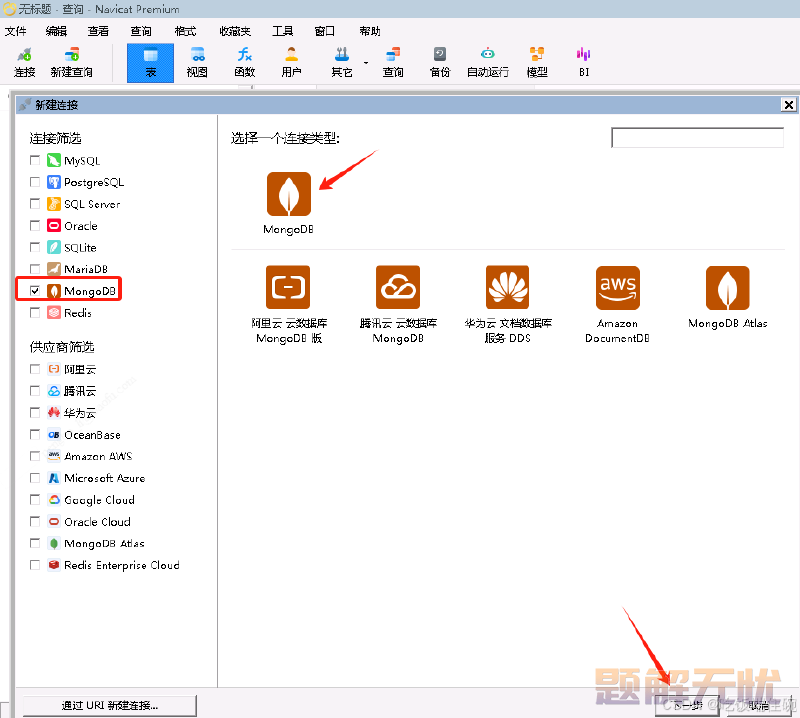Click the 下一步 (Next) button

coord(687,706)
